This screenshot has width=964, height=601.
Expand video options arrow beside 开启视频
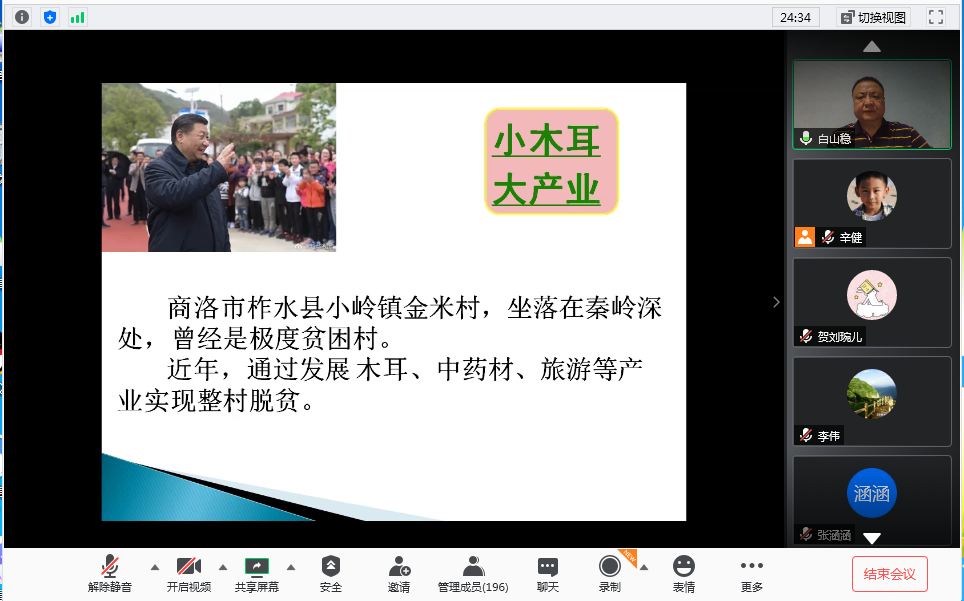tap(223, 567)
